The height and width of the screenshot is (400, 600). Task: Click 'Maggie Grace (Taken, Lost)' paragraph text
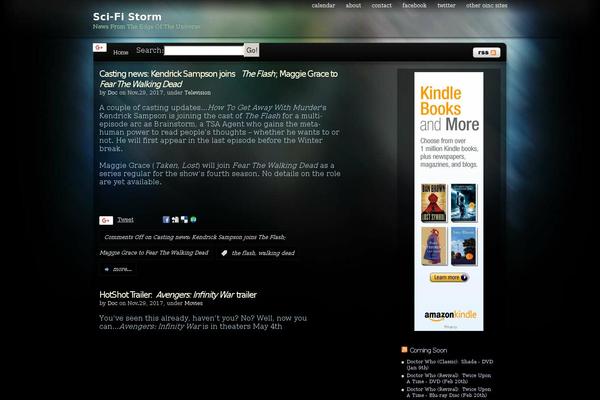pyautogui.click(x=220, y=174)
